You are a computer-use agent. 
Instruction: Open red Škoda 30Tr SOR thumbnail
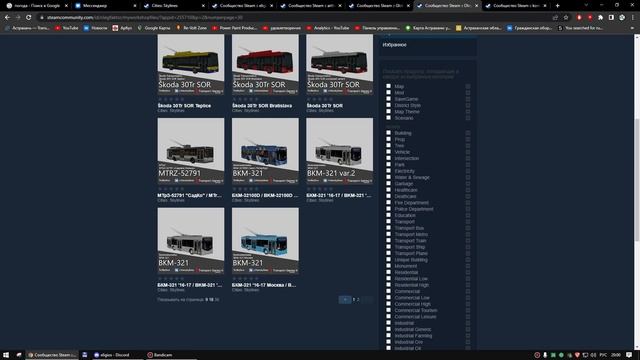tap(265, 64)
